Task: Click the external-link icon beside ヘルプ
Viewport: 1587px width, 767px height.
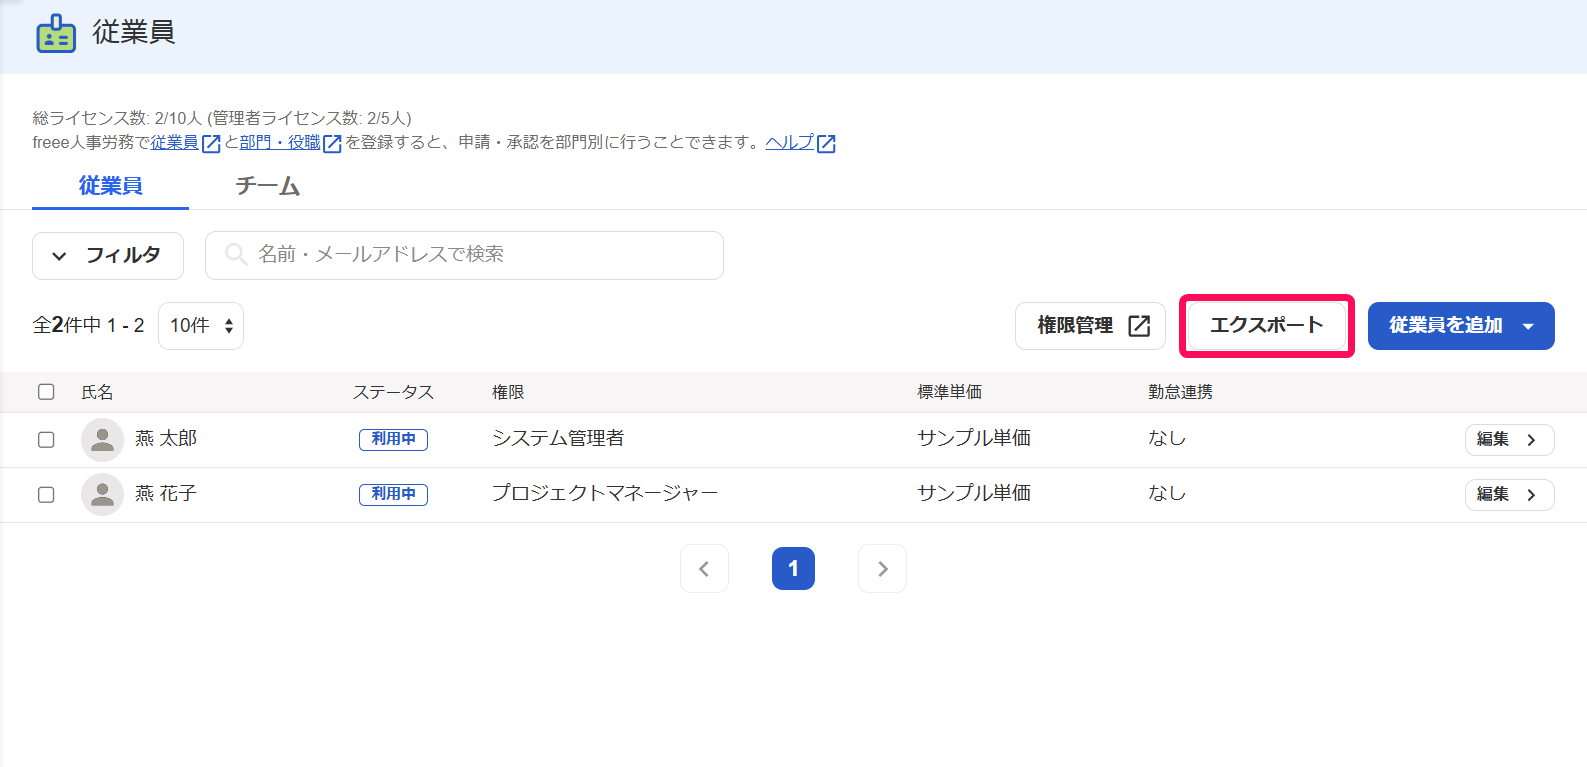Action: (x=826, y=144)
